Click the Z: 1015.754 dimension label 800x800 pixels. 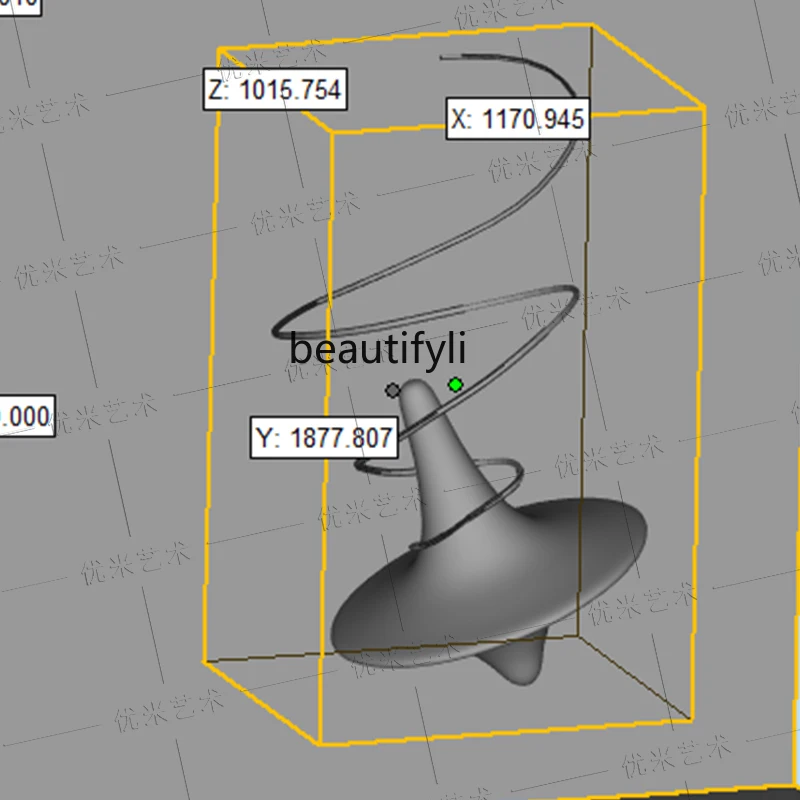point(275,89)
